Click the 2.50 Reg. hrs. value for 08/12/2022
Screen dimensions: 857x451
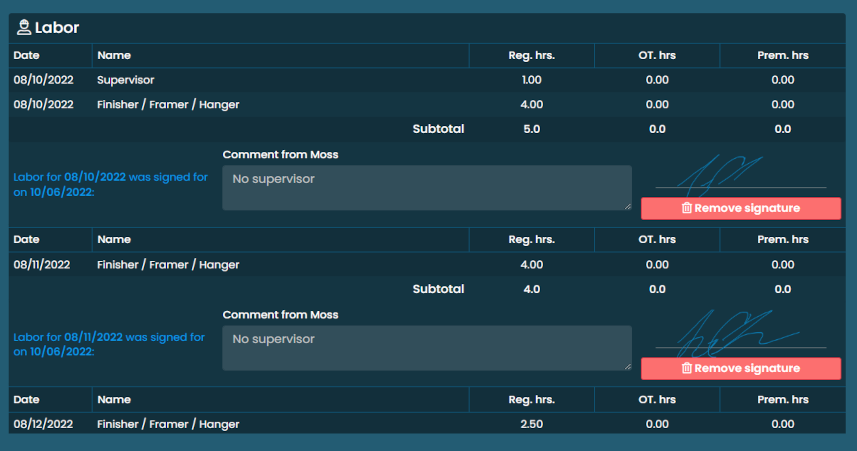pyautogui.click(x=531, y=424)
